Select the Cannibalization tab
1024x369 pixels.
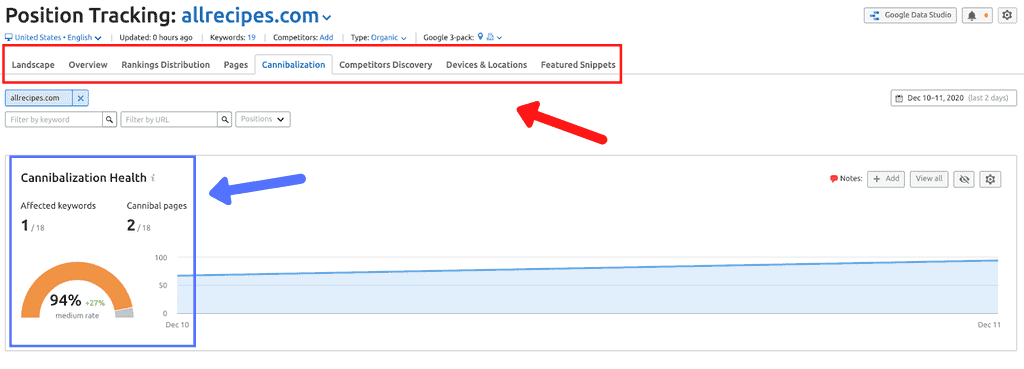[x=293, y=65]
